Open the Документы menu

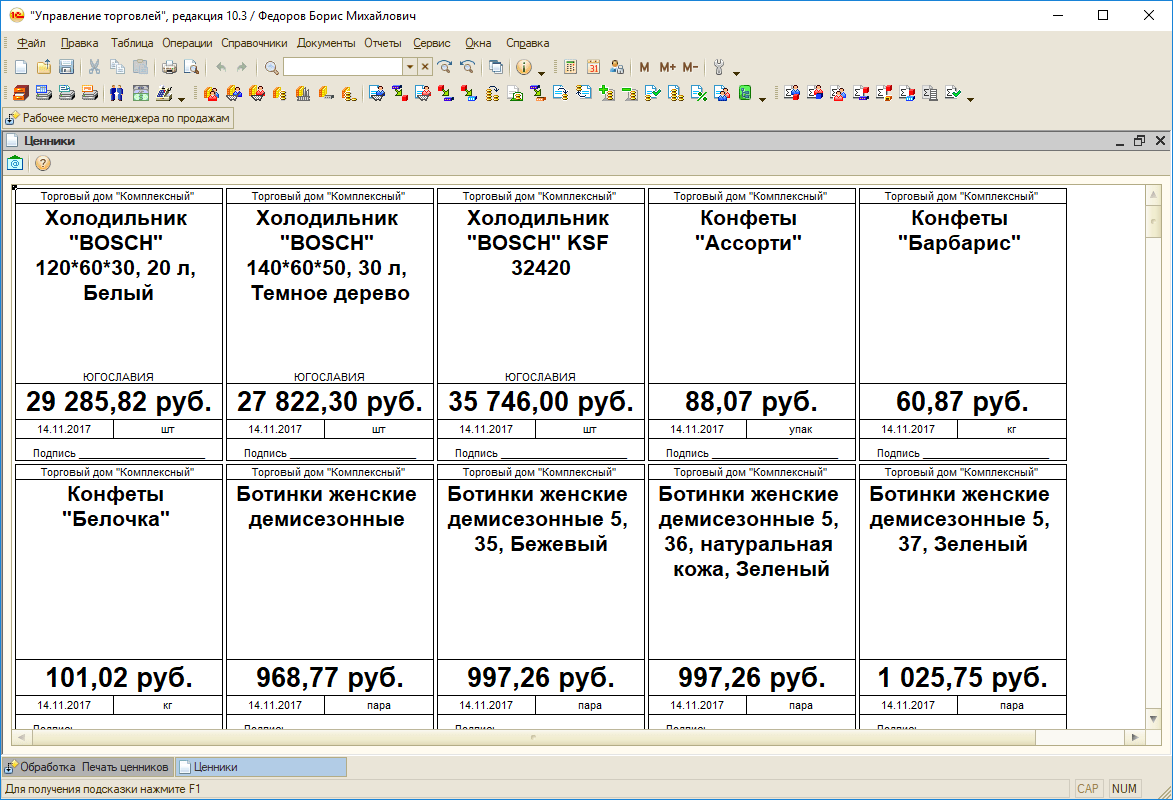326,43
